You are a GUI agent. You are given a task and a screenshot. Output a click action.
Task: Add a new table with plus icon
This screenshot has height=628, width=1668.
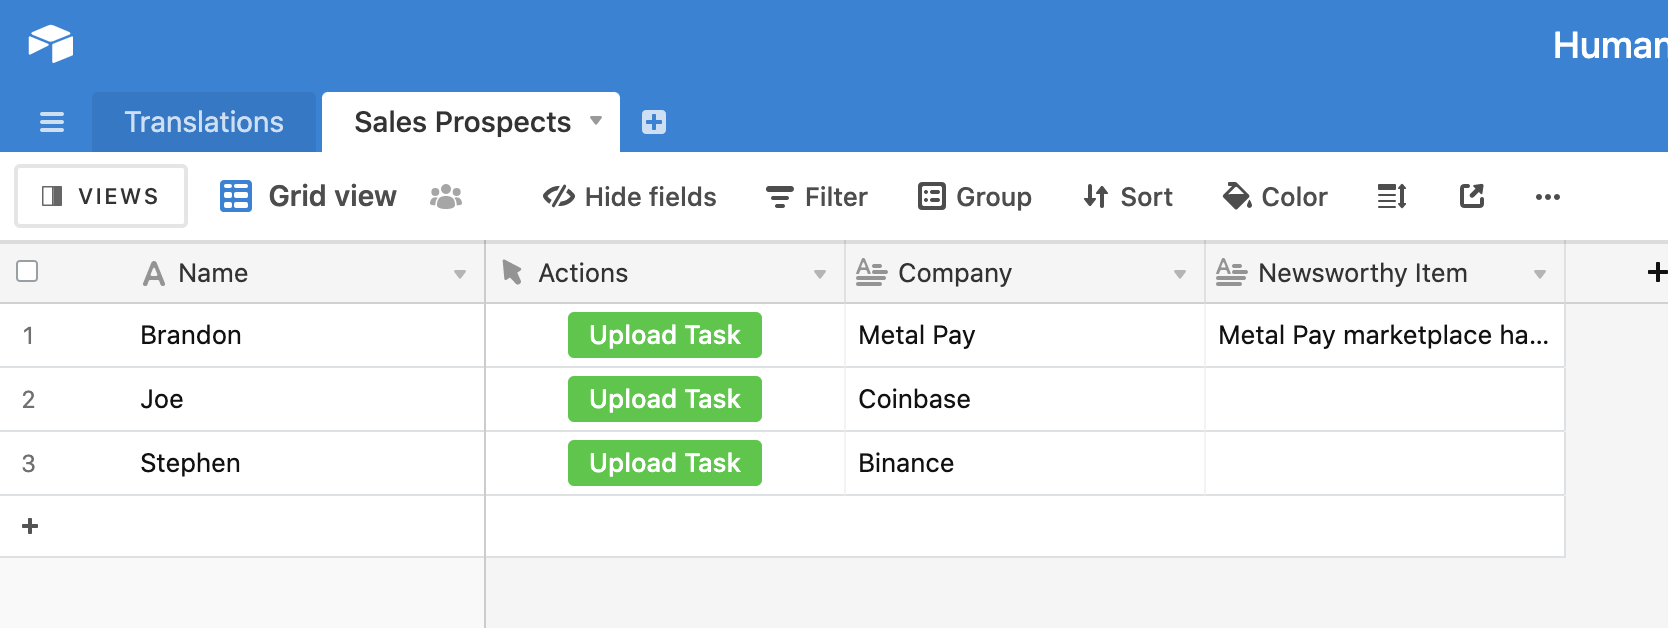(654, 122)
